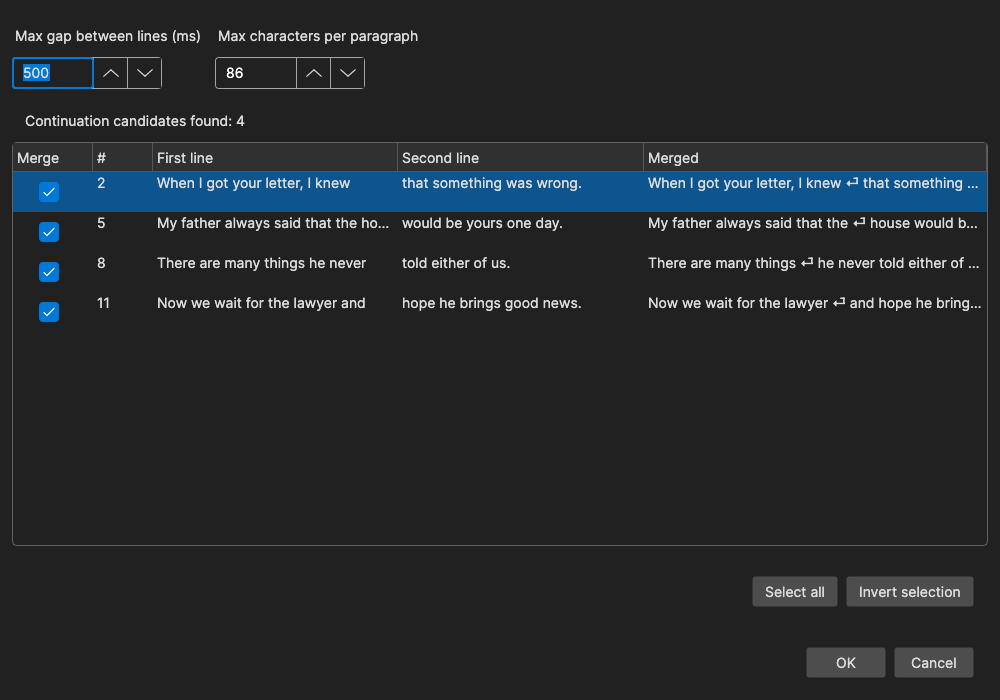Click the max gap field showing 500
1000x700 pixels.
[x=53, y=73]
